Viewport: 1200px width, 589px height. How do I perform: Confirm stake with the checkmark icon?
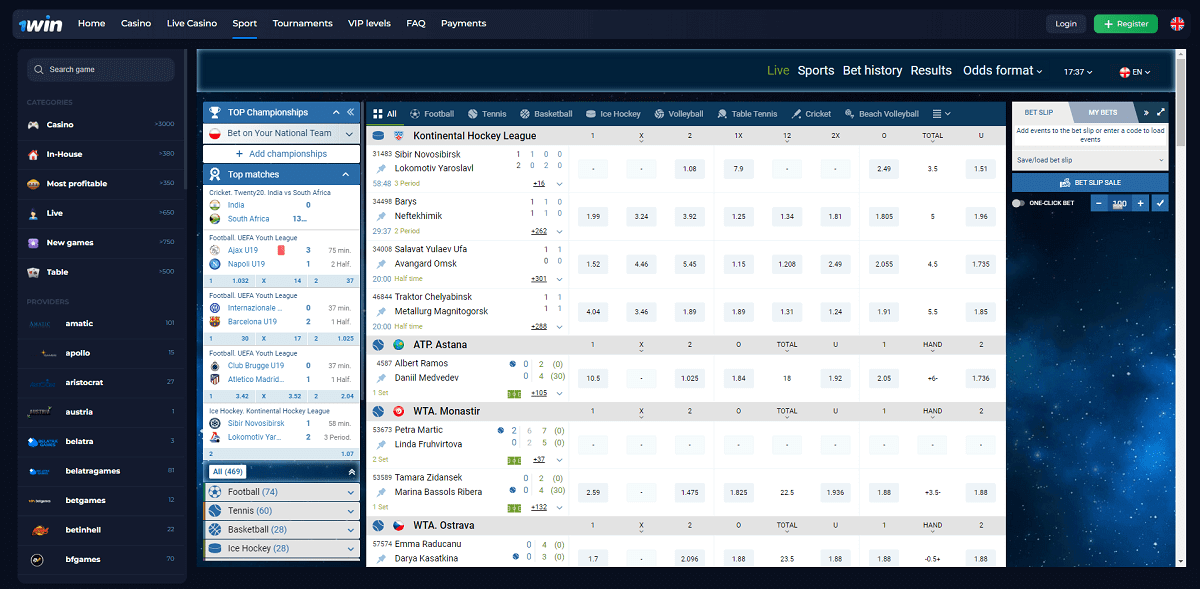[x=1159, y=203]
